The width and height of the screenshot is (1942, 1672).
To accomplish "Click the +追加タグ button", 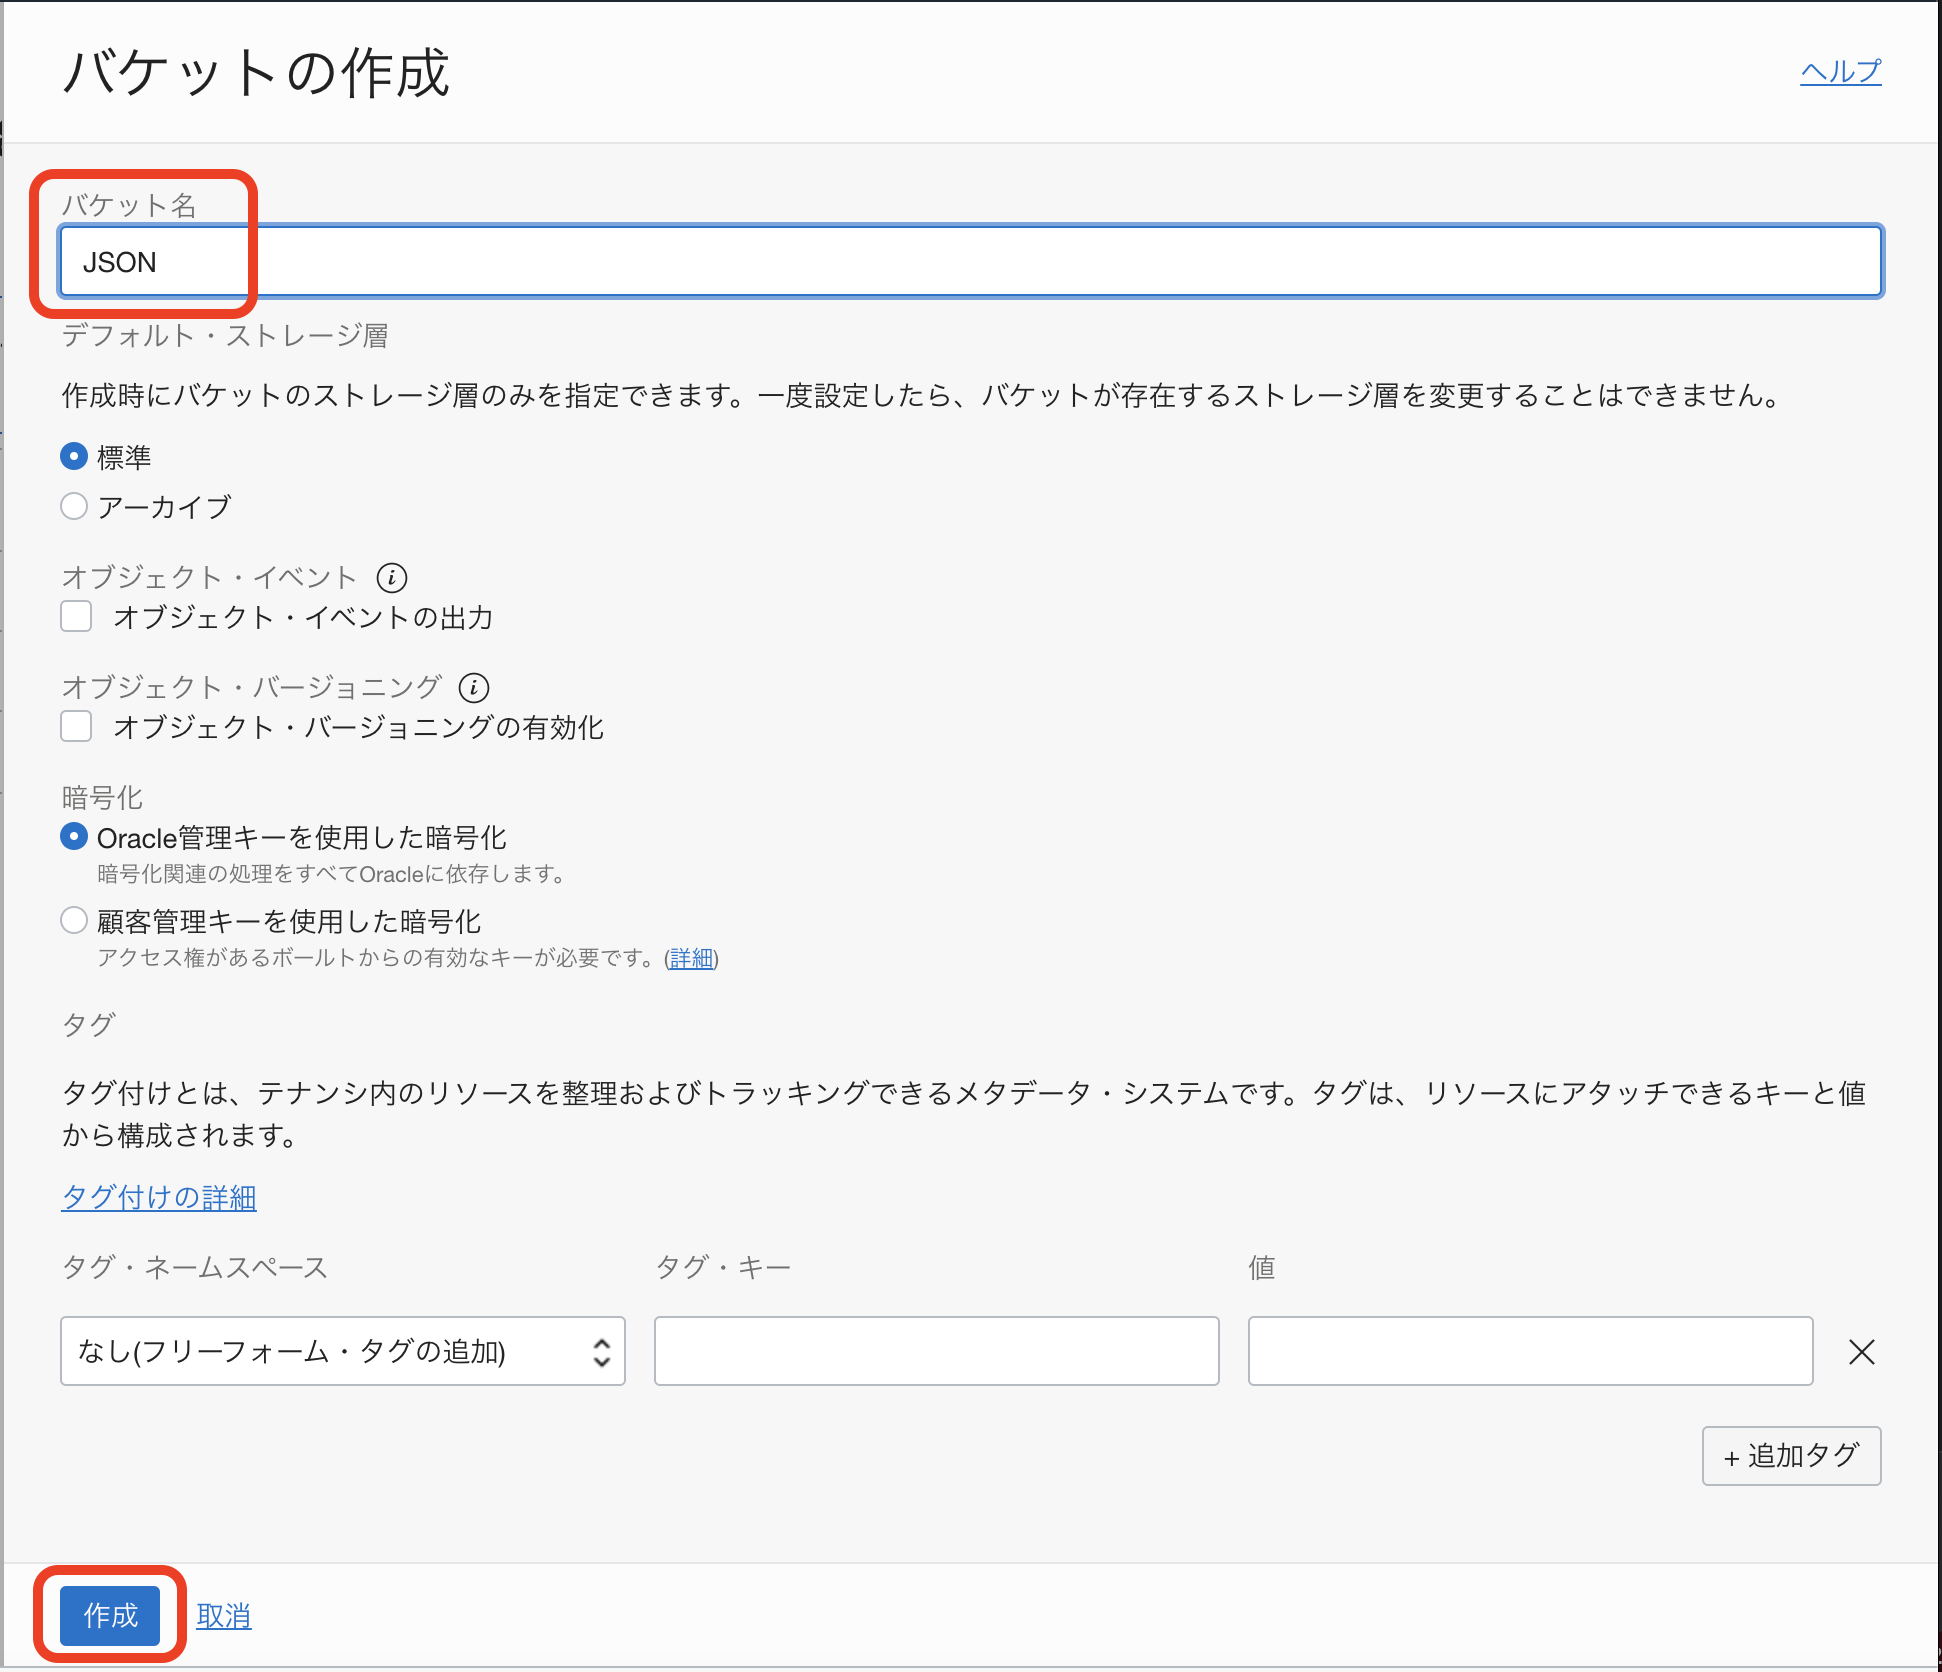I will (1790, 1456).
